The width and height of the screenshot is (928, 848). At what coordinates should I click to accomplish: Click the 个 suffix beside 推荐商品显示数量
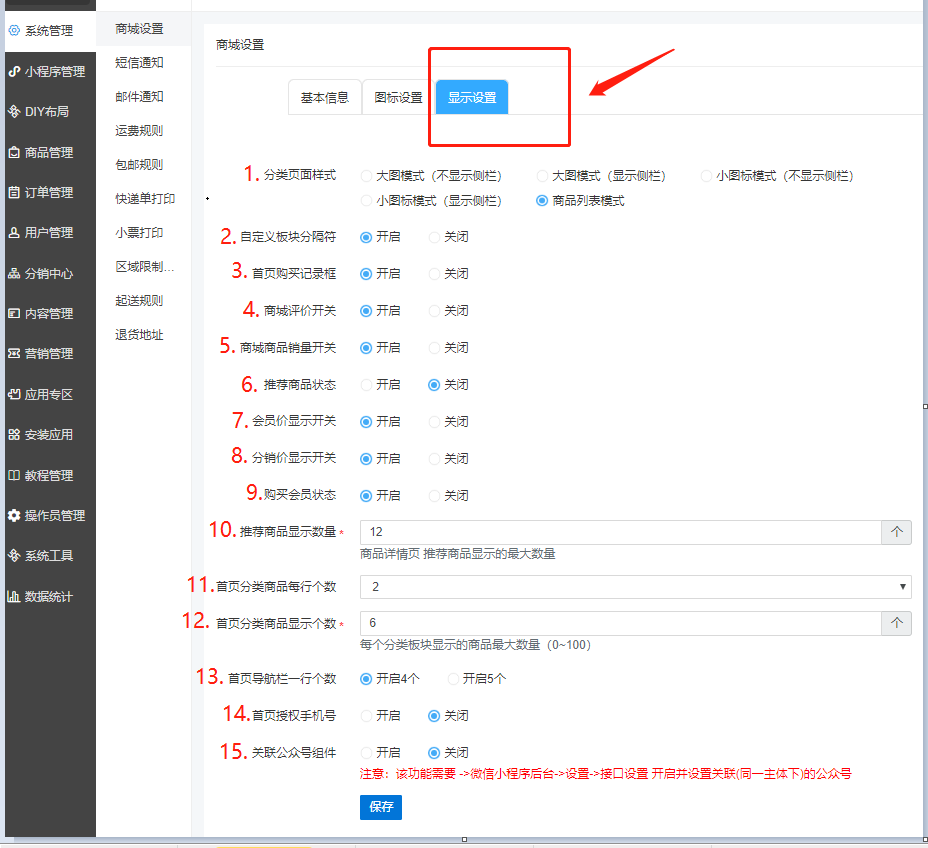coord(896,532)
